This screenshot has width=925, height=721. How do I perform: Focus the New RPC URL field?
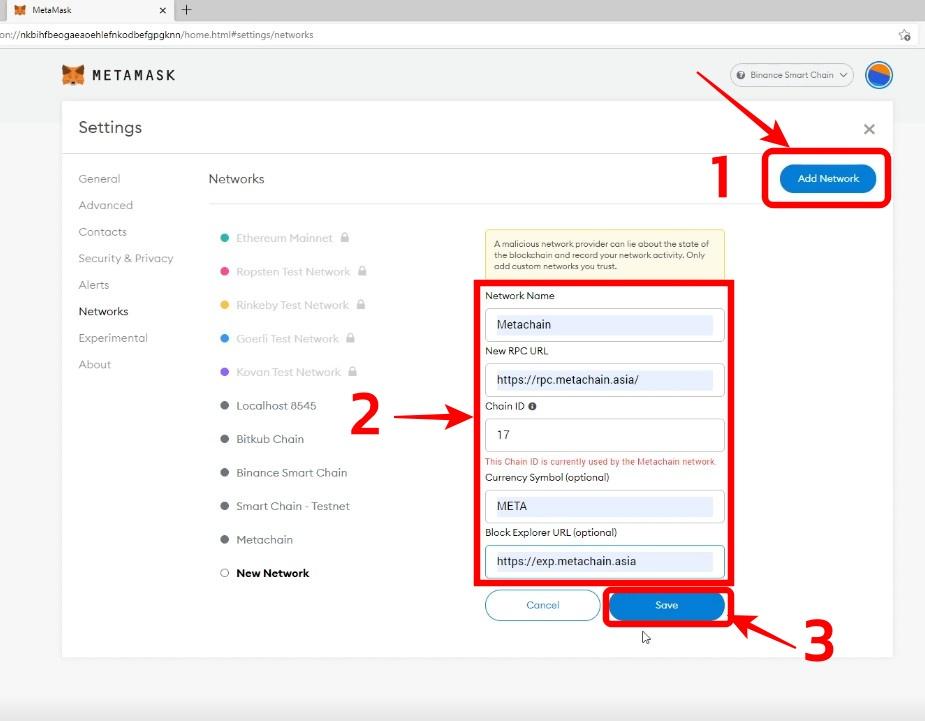[605, 380]
